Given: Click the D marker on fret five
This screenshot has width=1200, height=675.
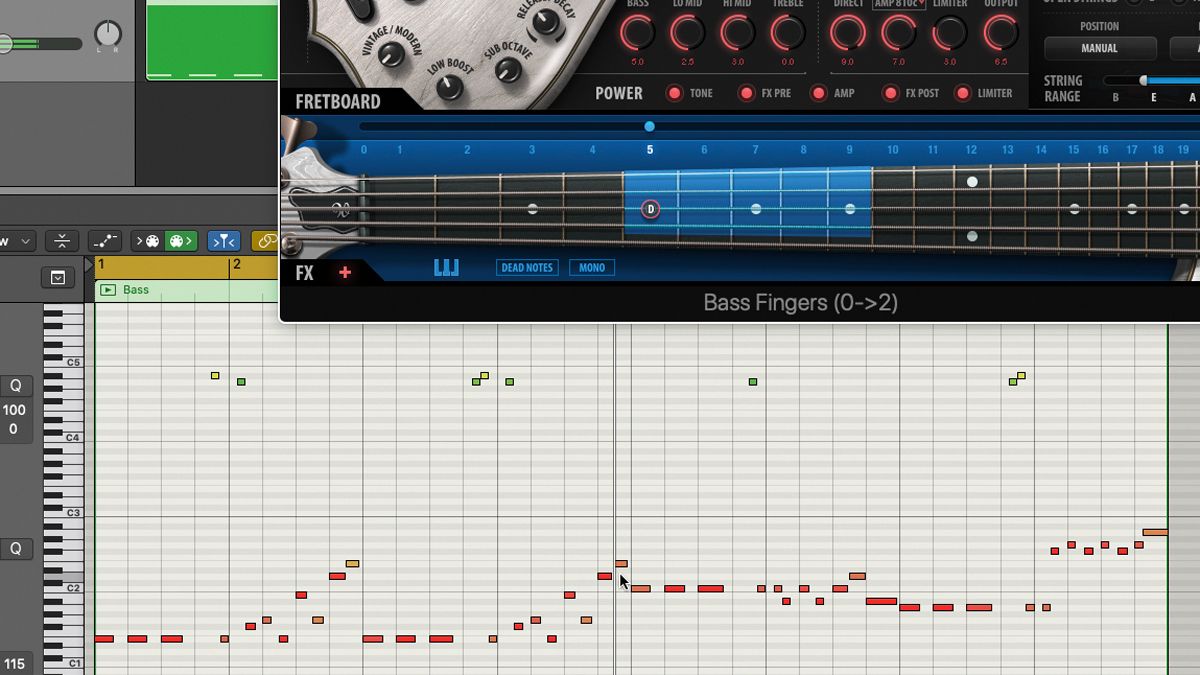Looking at the screenshot, I should point(649,210).
